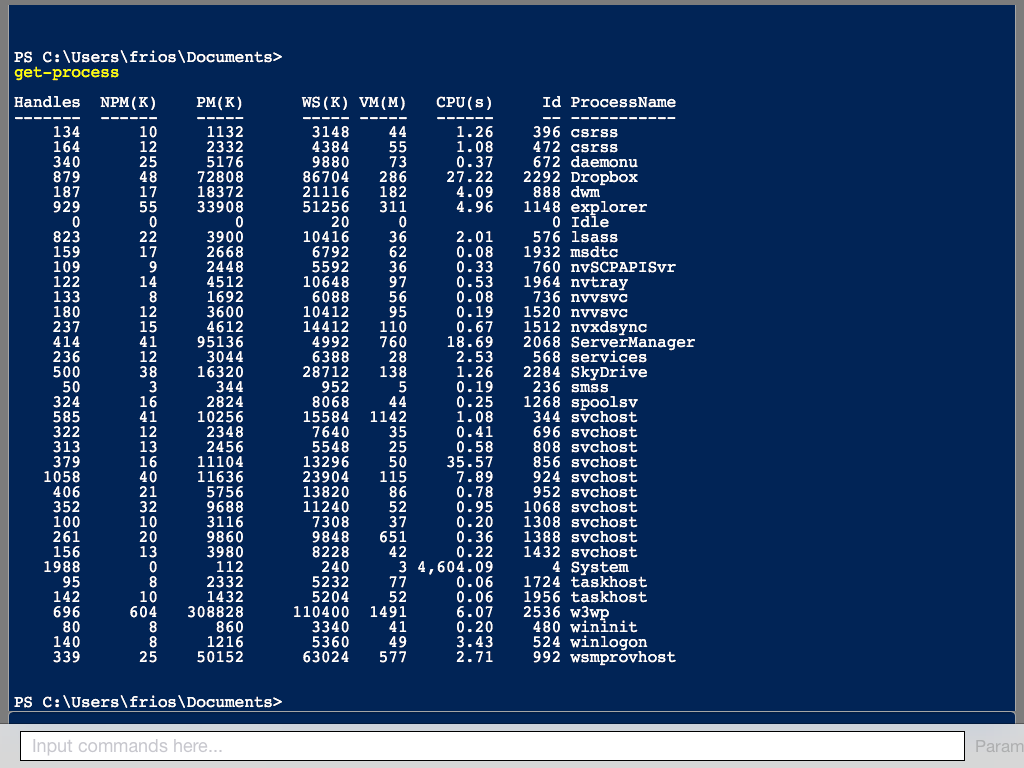Click the ProcessName column header
The height and width of the screenshot is (768, 1024).
[623, 103]
